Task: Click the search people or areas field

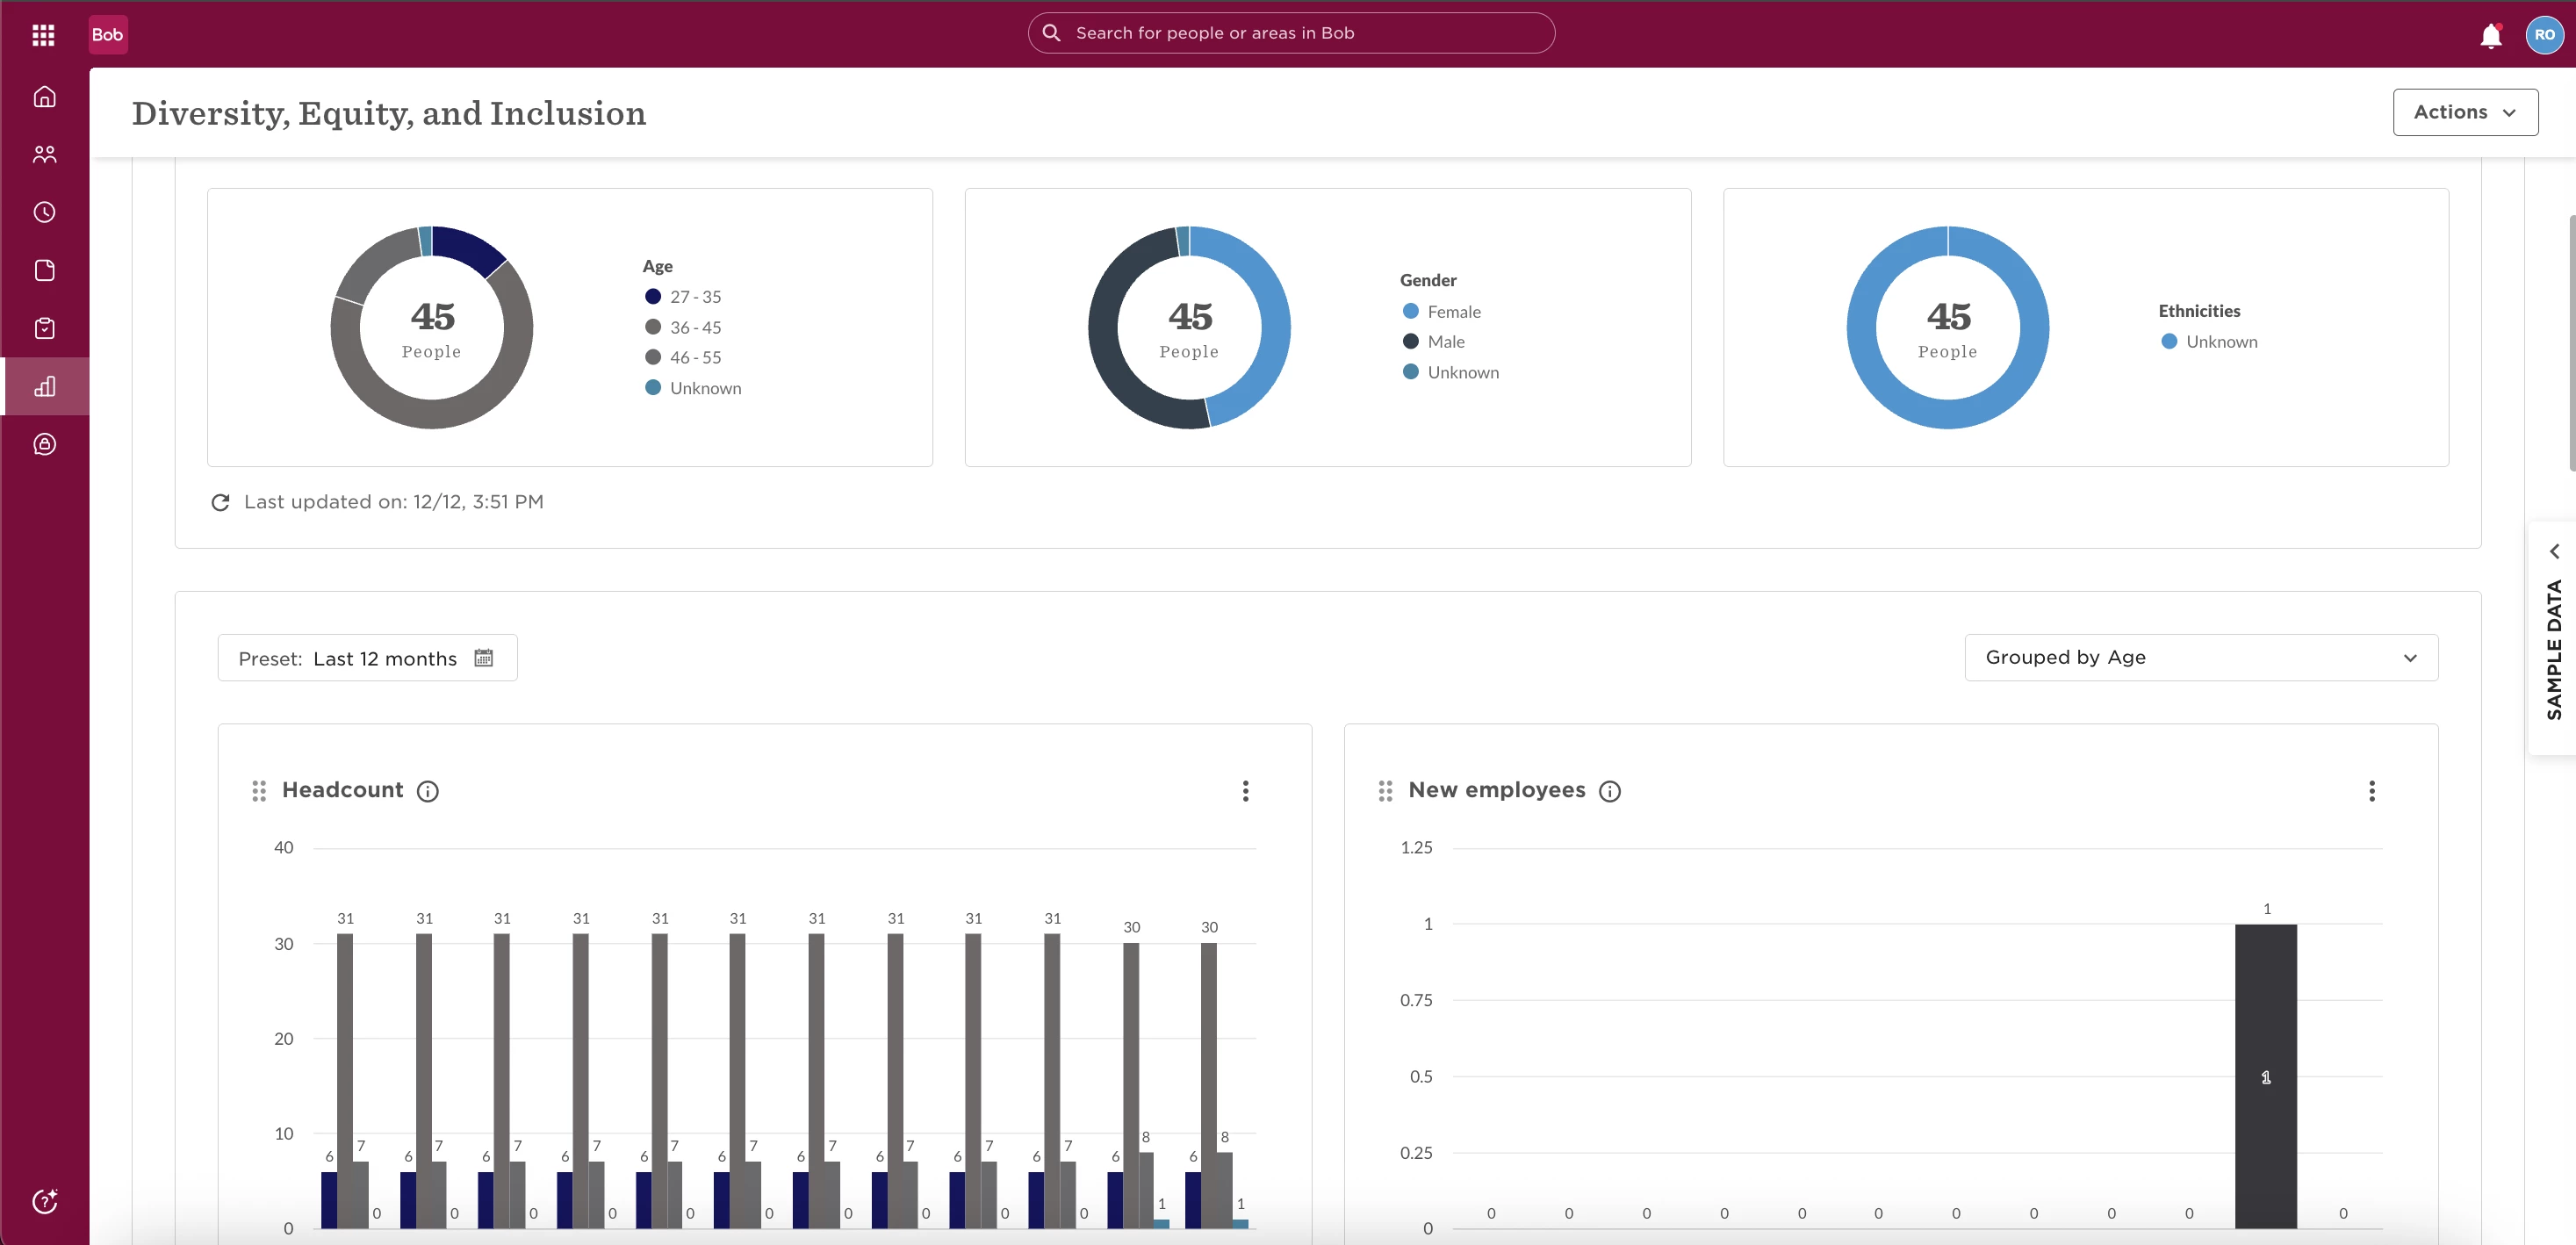Action: coord(1291,33)
